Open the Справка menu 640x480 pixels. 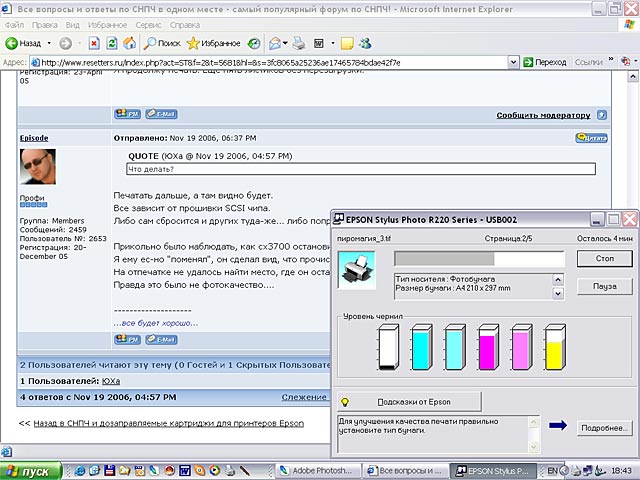click(x=185, y=25)
